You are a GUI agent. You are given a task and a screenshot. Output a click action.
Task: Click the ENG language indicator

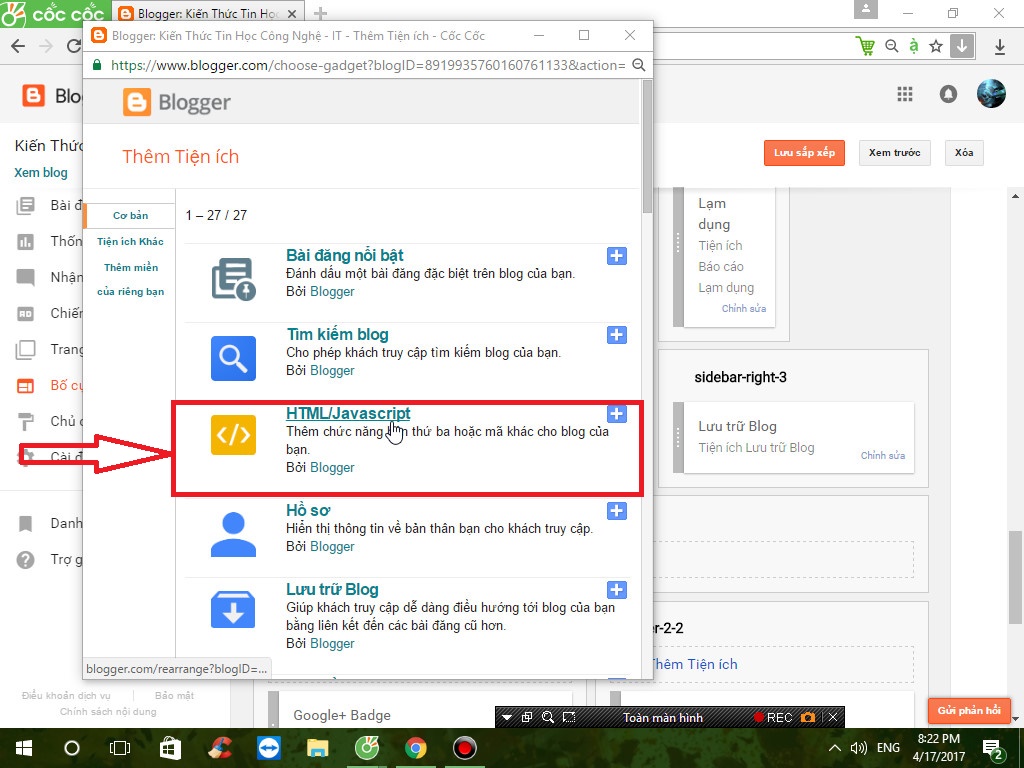tap(888, 748)
